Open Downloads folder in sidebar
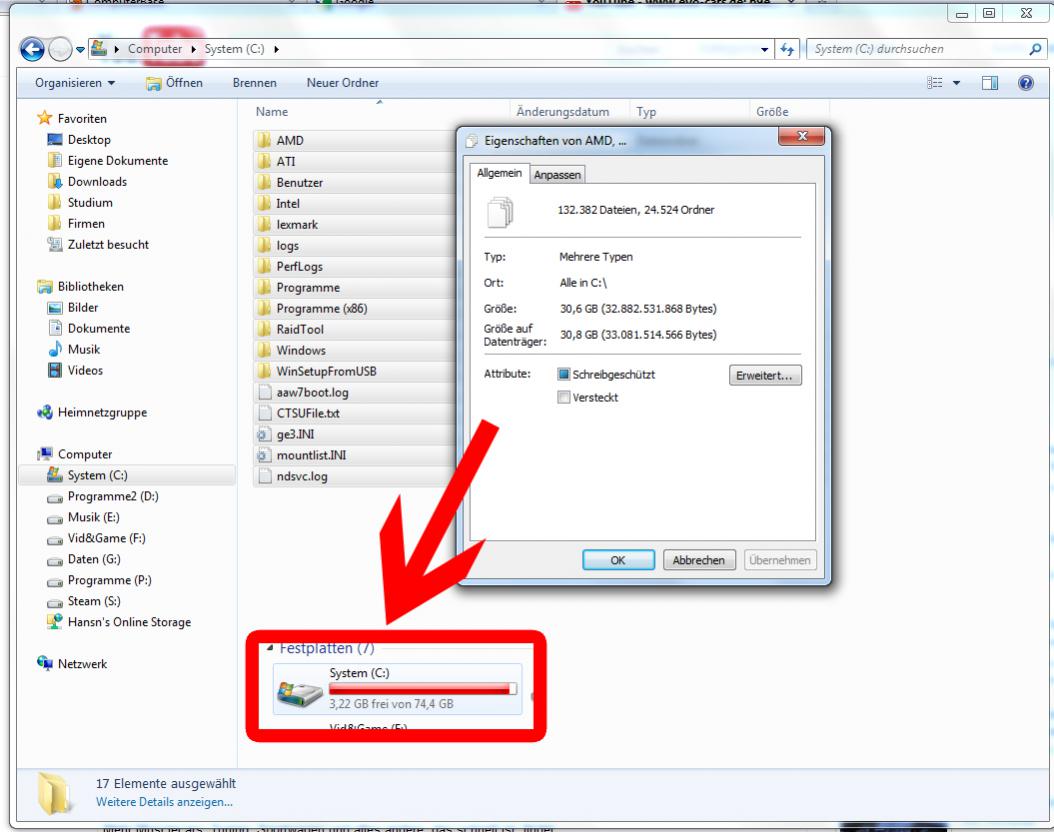Image resolution: width=1054 pixels, height=832 pixels. (x=97, y=181)
